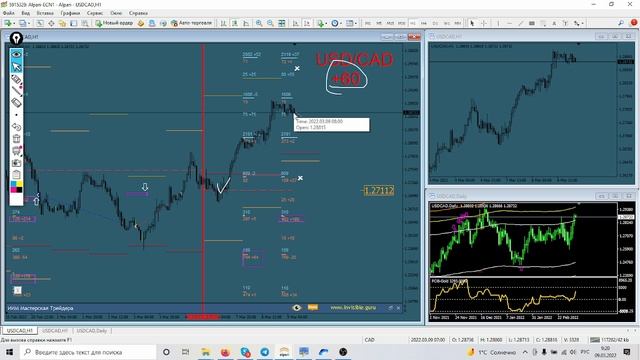Select the MN timeframe
Screen dimensions: 640x360
[x=458, y=23]
